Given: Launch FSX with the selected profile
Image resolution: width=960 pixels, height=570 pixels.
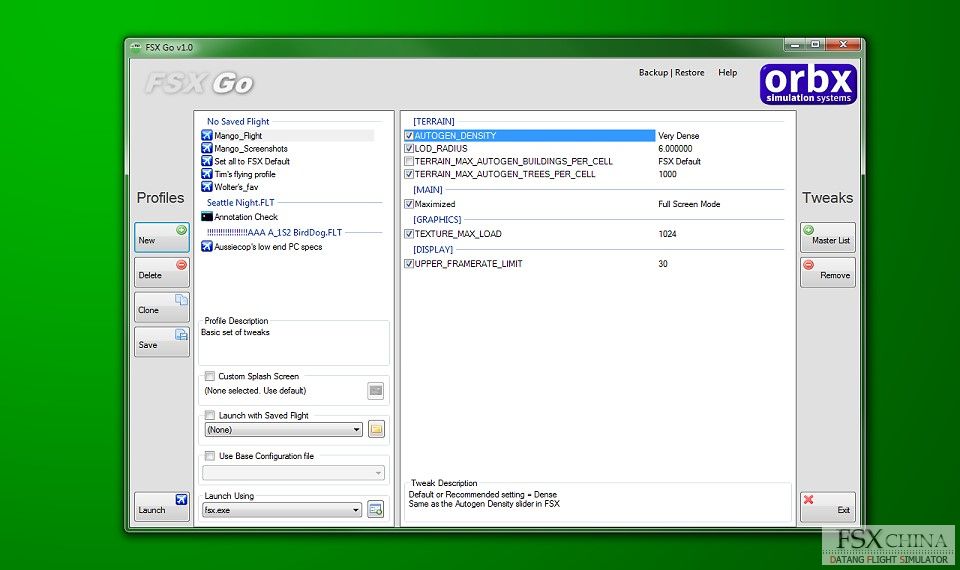Looking at the screenshot, I should (162, 507).
